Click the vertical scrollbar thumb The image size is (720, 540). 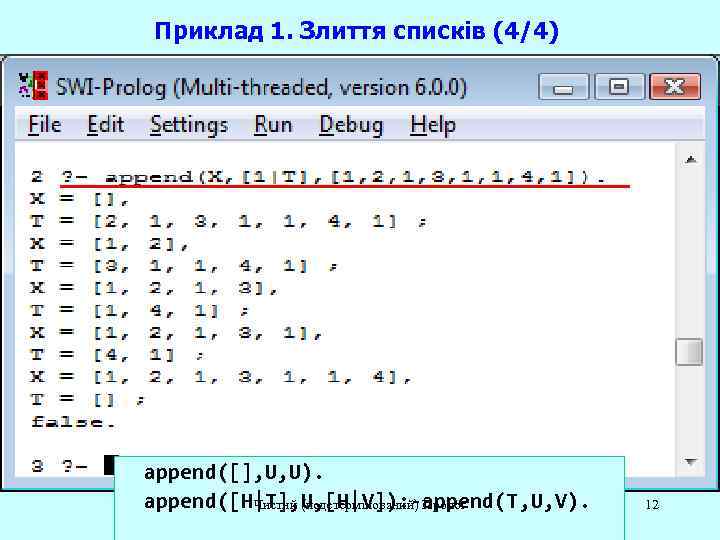pos(689,352)
